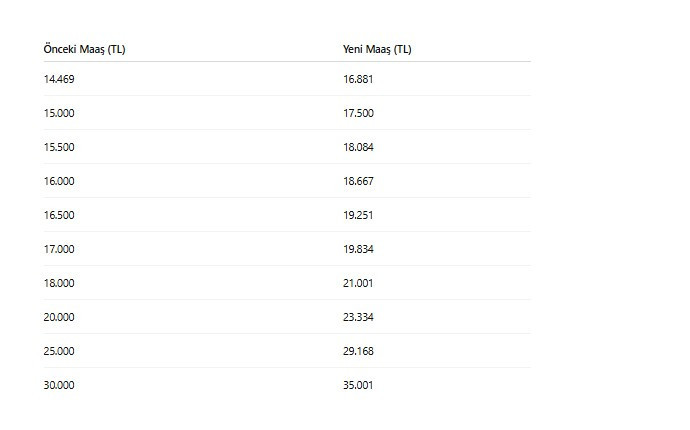
Task: Click the 16.881 new salary cell
Action: pyautogui.click(x=358, y=79)
